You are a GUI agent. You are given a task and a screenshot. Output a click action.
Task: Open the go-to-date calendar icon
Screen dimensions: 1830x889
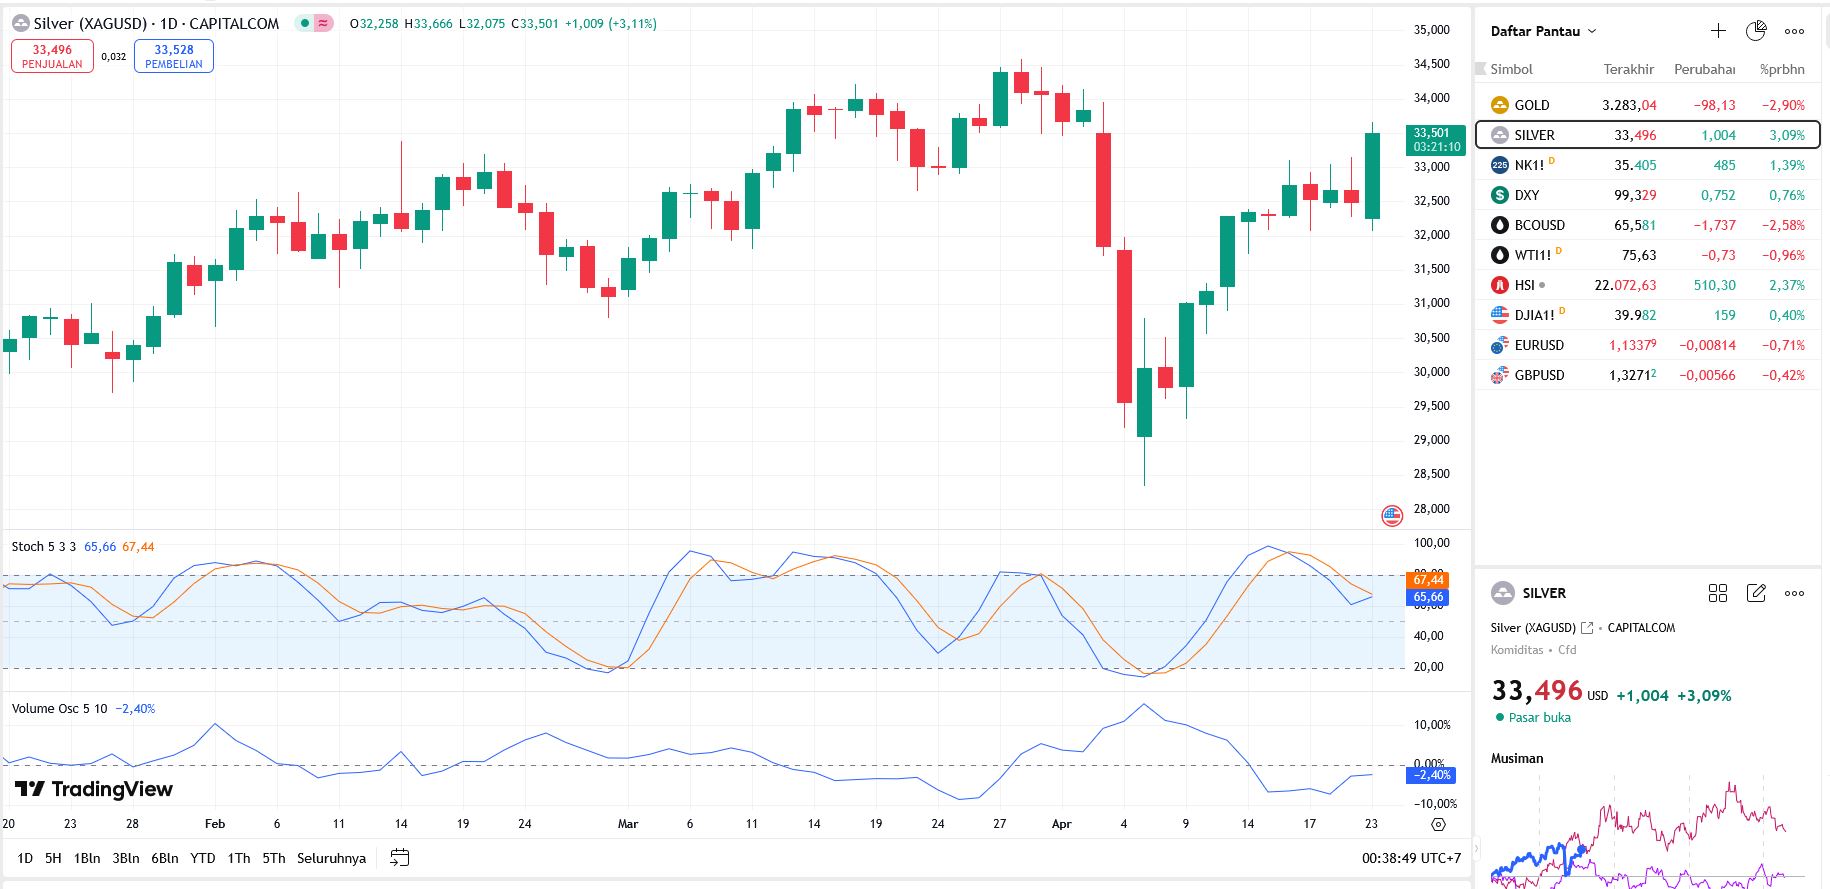[400, 858]
